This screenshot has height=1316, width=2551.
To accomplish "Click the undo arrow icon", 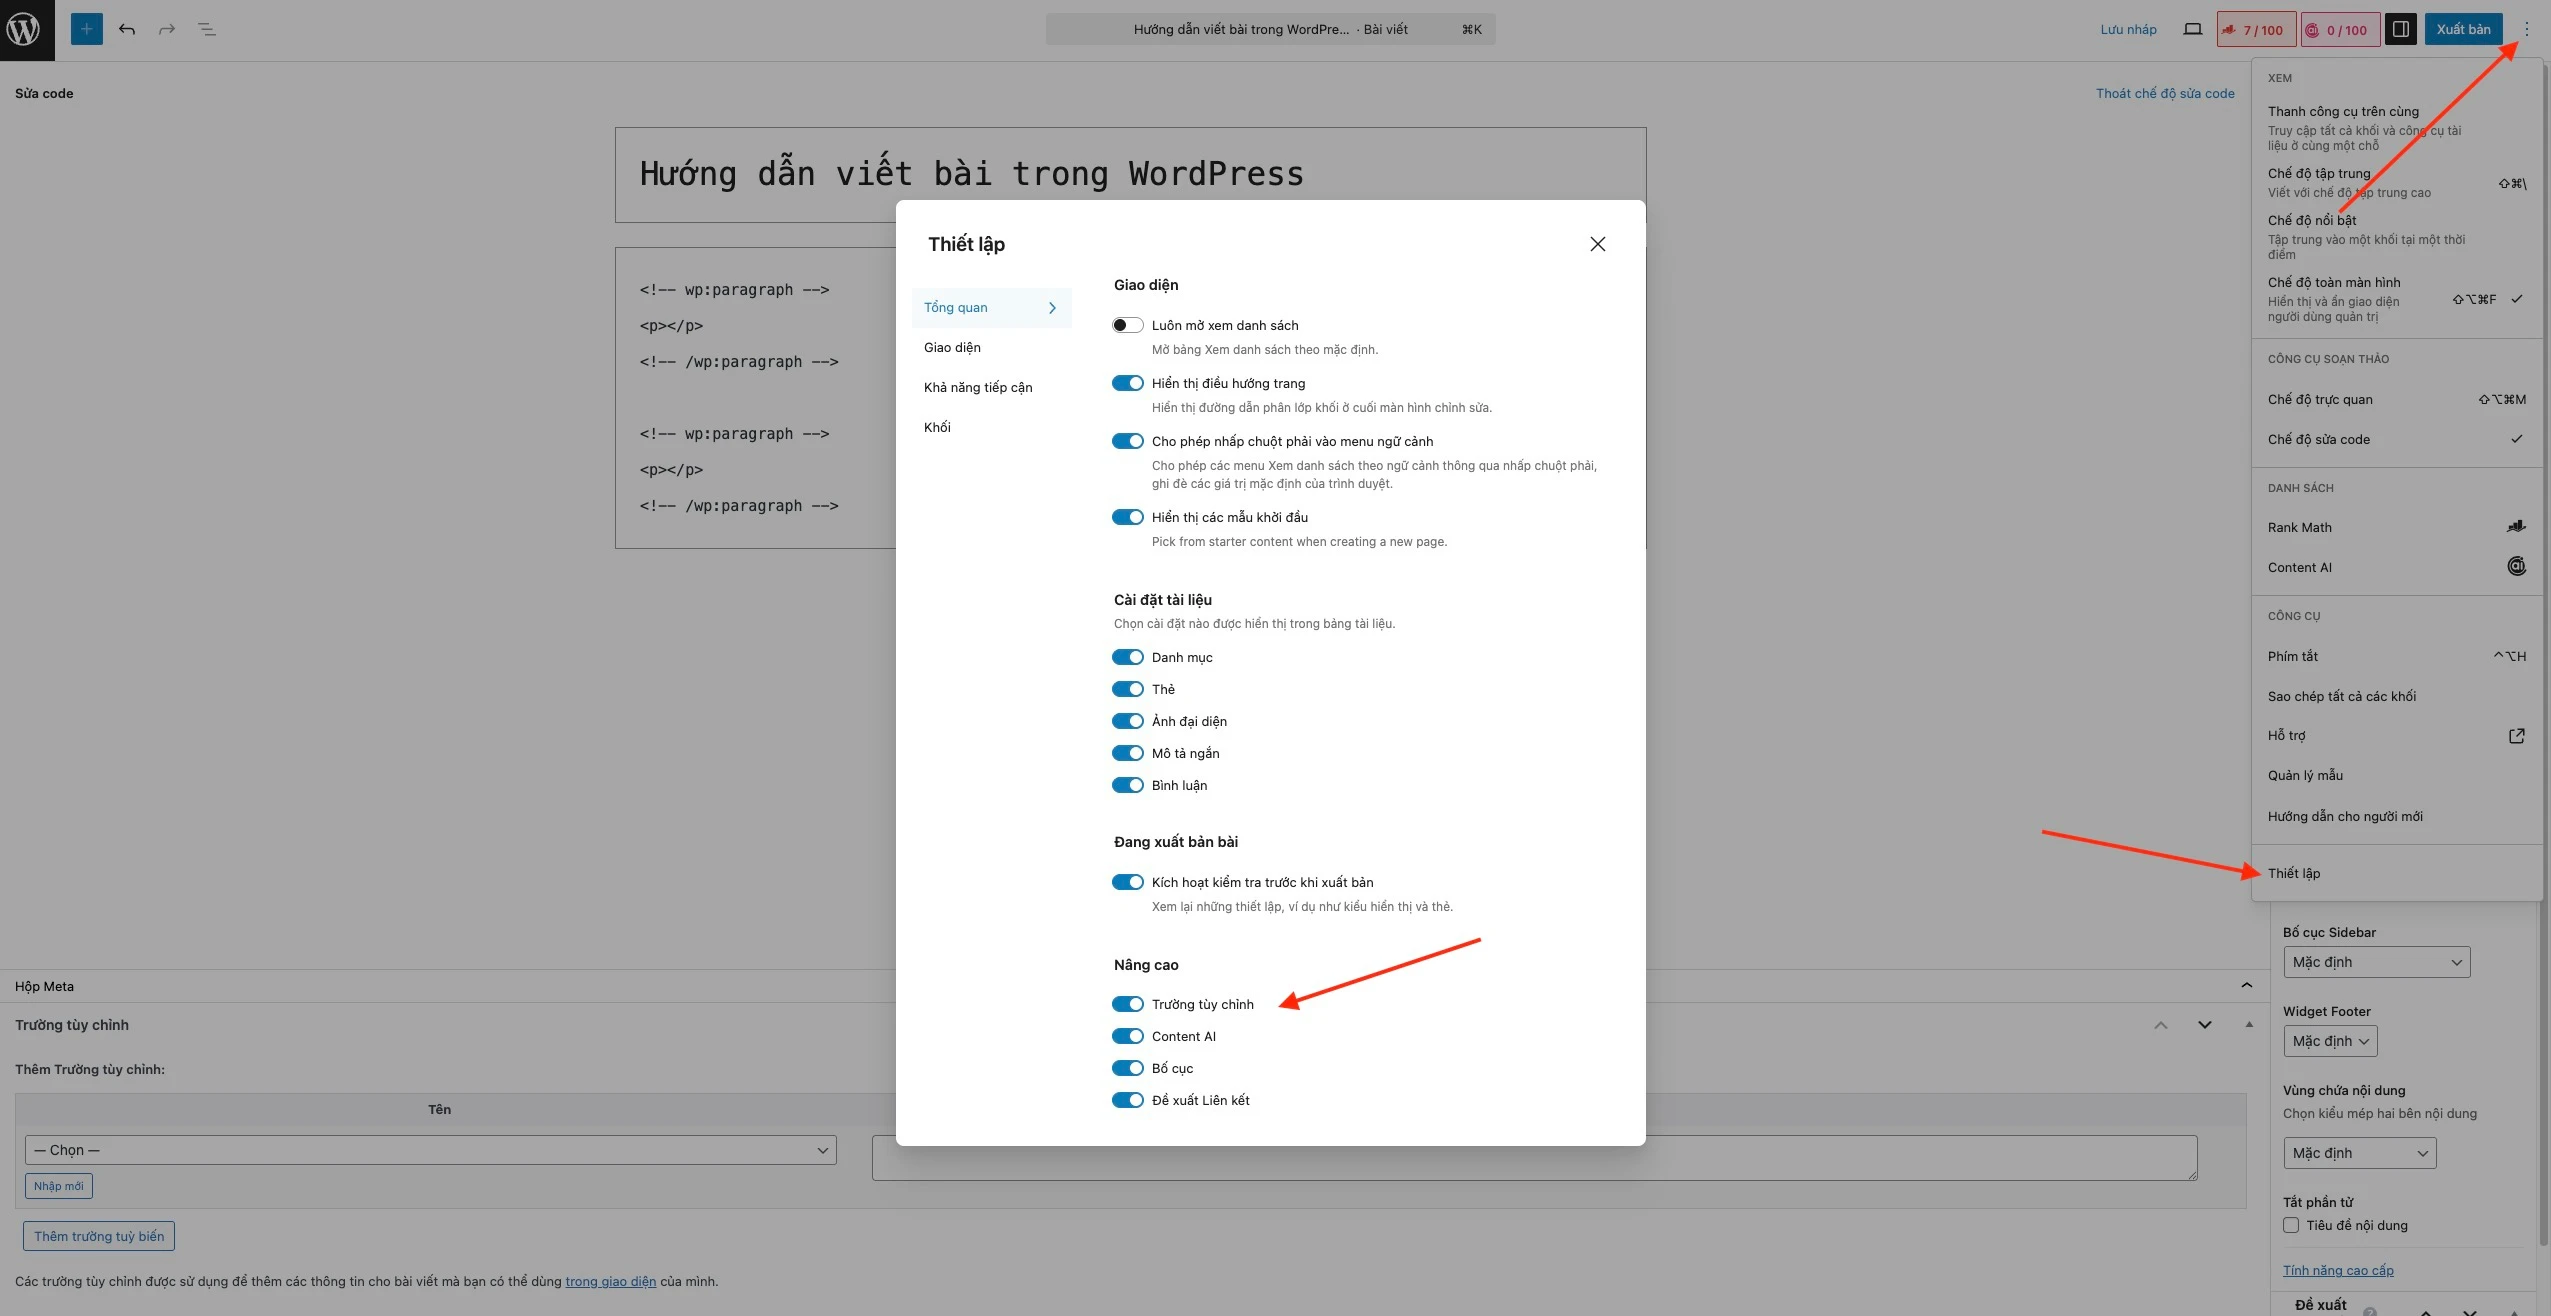I will [127, 29].
